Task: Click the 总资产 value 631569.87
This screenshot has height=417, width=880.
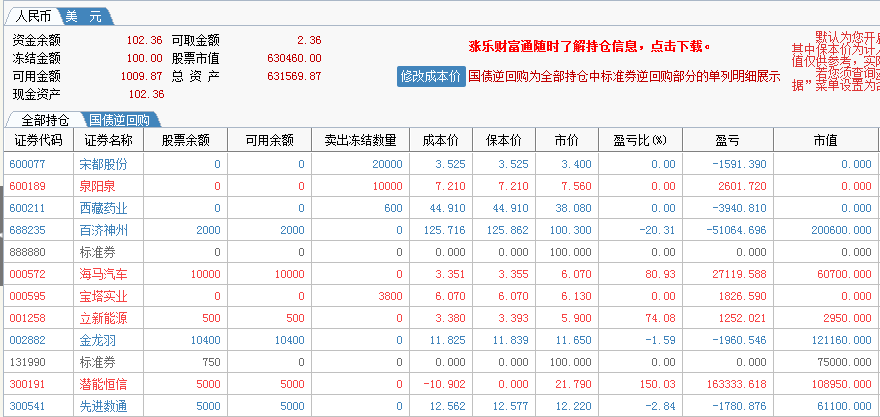Action: click(294, 76)
